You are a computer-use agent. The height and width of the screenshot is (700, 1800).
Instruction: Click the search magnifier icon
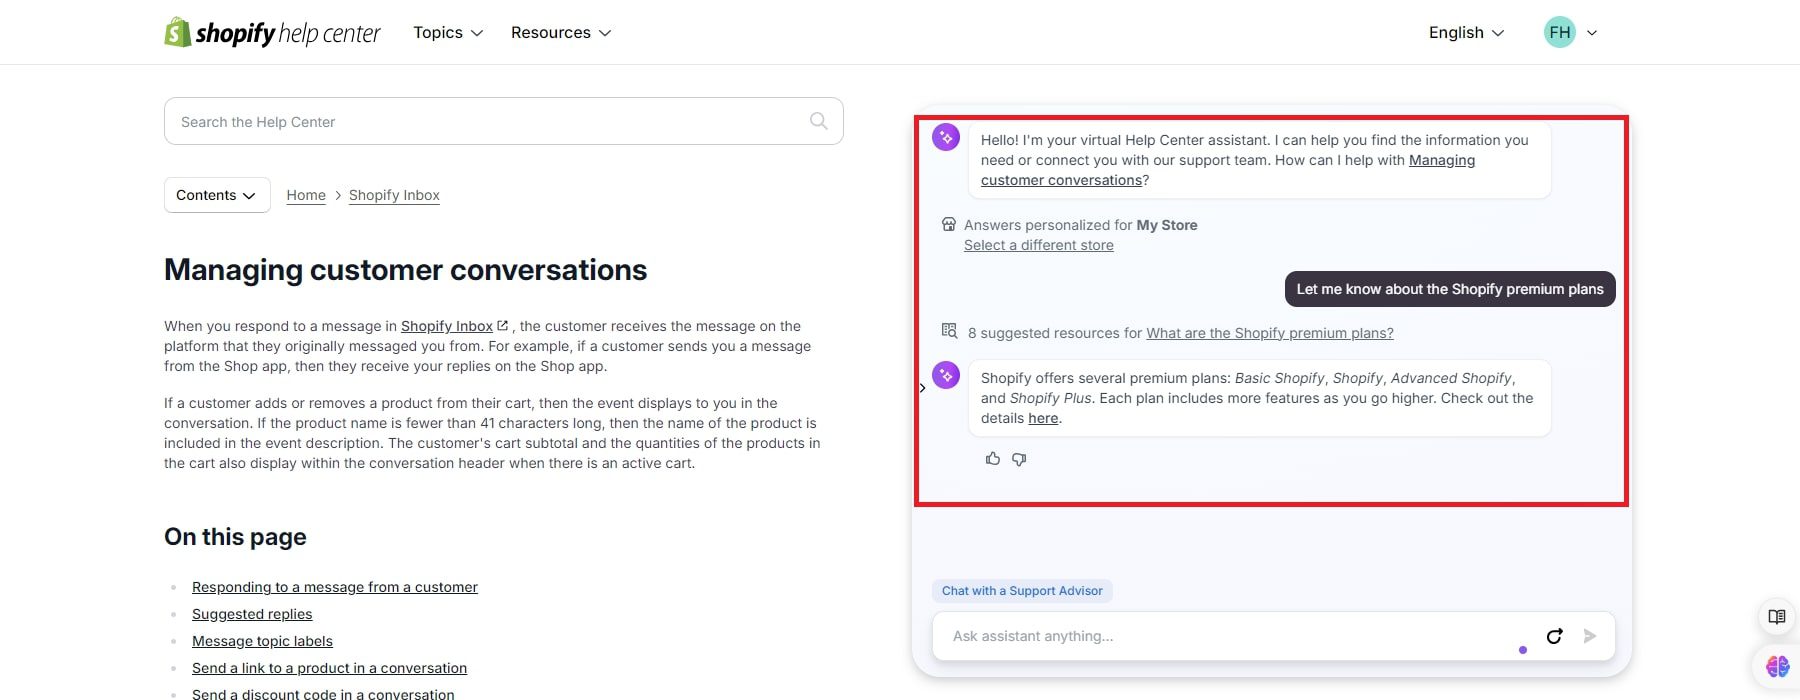[x=818, y=120]
